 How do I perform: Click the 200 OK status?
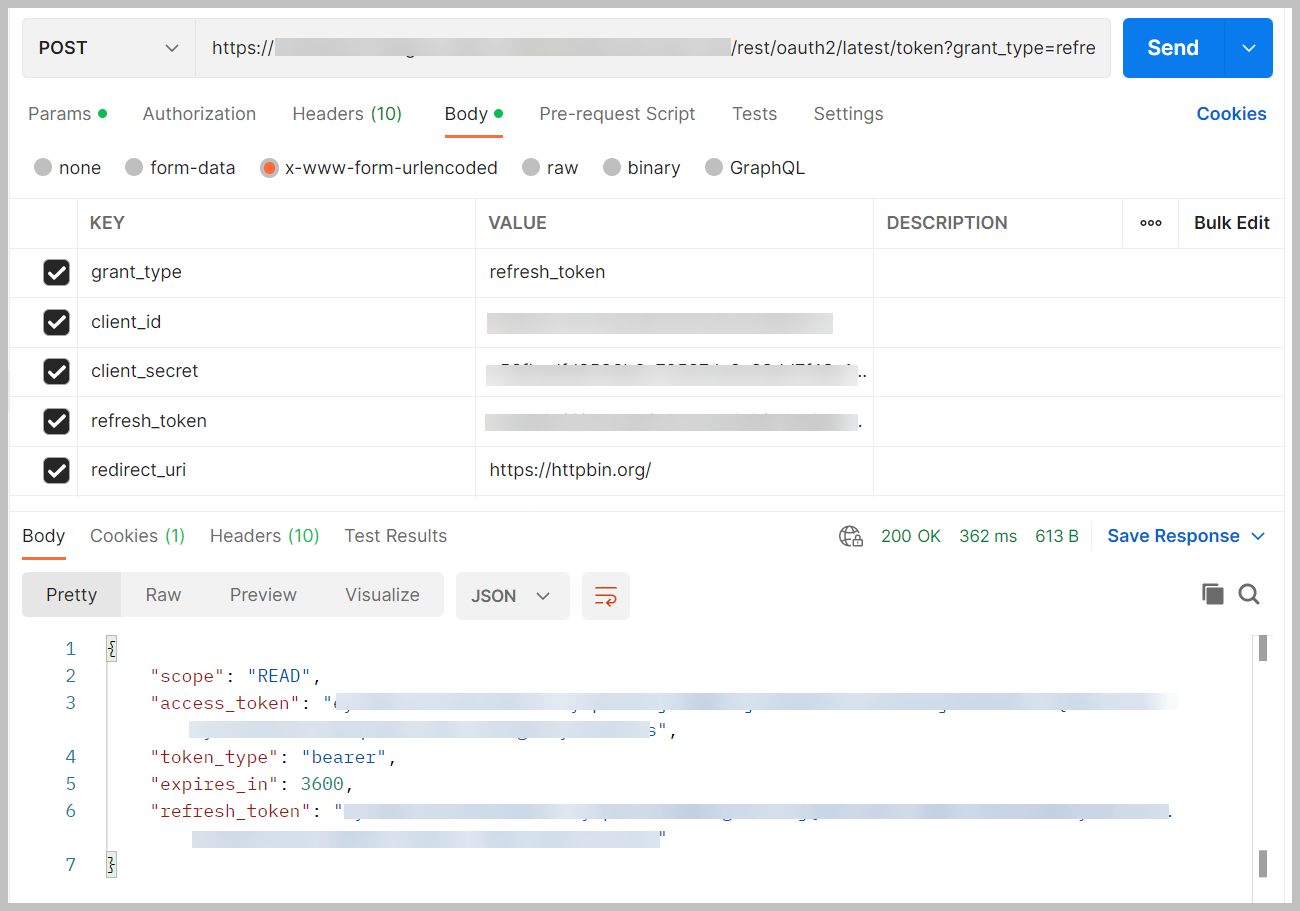point(911,536)
